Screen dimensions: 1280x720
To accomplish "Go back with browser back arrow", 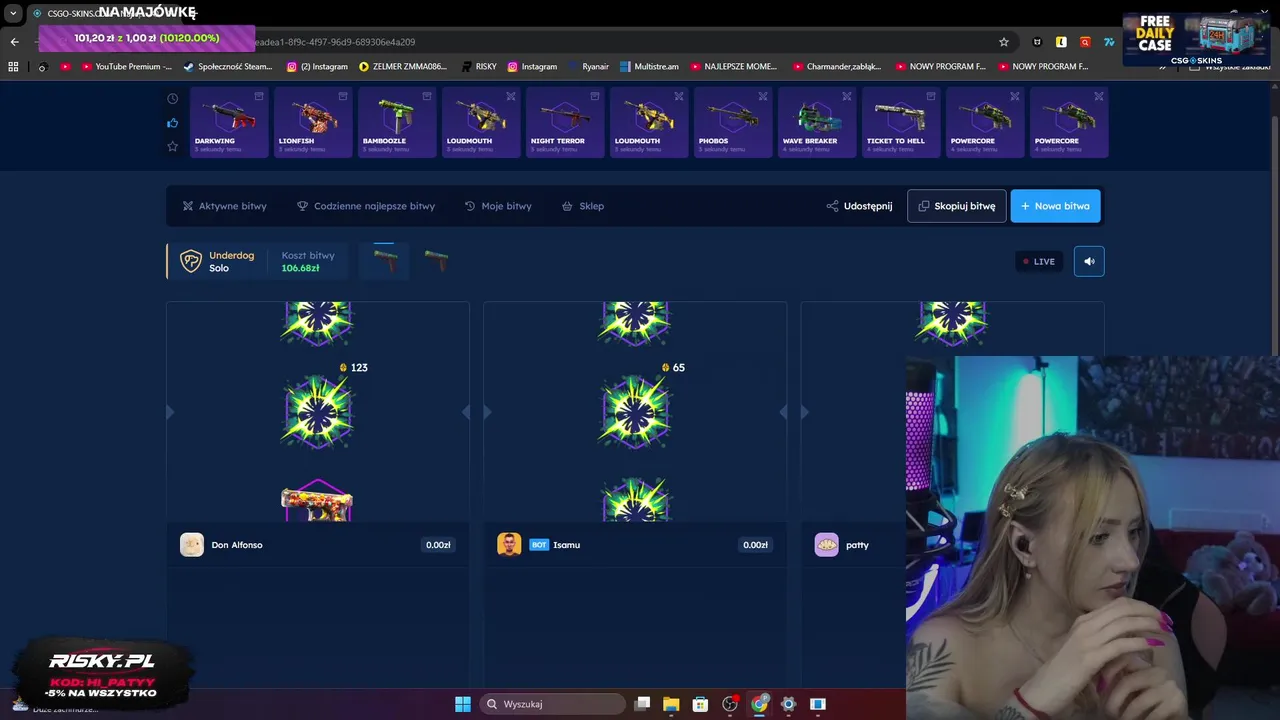I will 14,42.
